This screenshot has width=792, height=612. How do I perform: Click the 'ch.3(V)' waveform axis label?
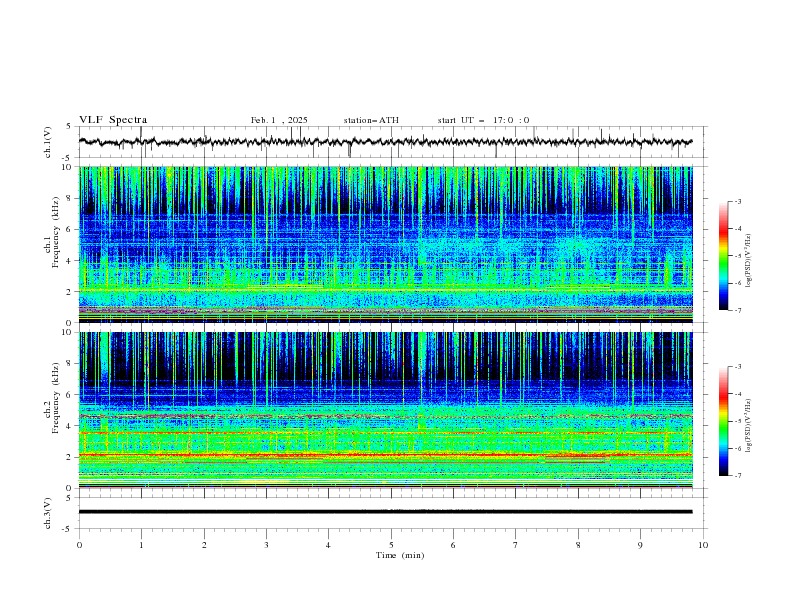point(48,513)
